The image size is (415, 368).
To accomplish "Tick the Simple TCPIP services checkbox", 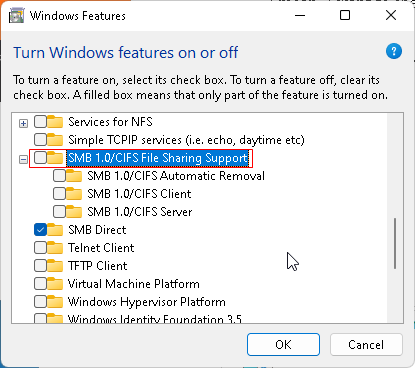I will (x=40, y=140).
